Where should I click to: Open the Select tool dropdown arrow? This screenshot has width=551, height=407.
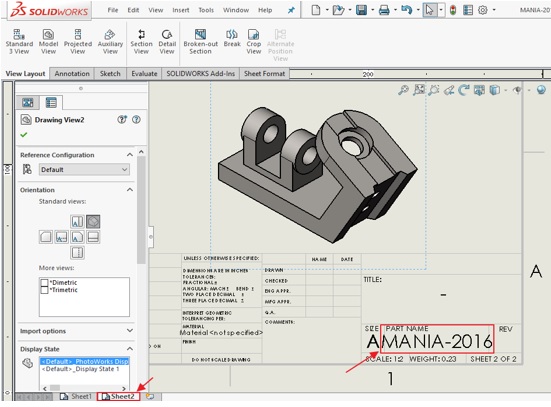441,10
